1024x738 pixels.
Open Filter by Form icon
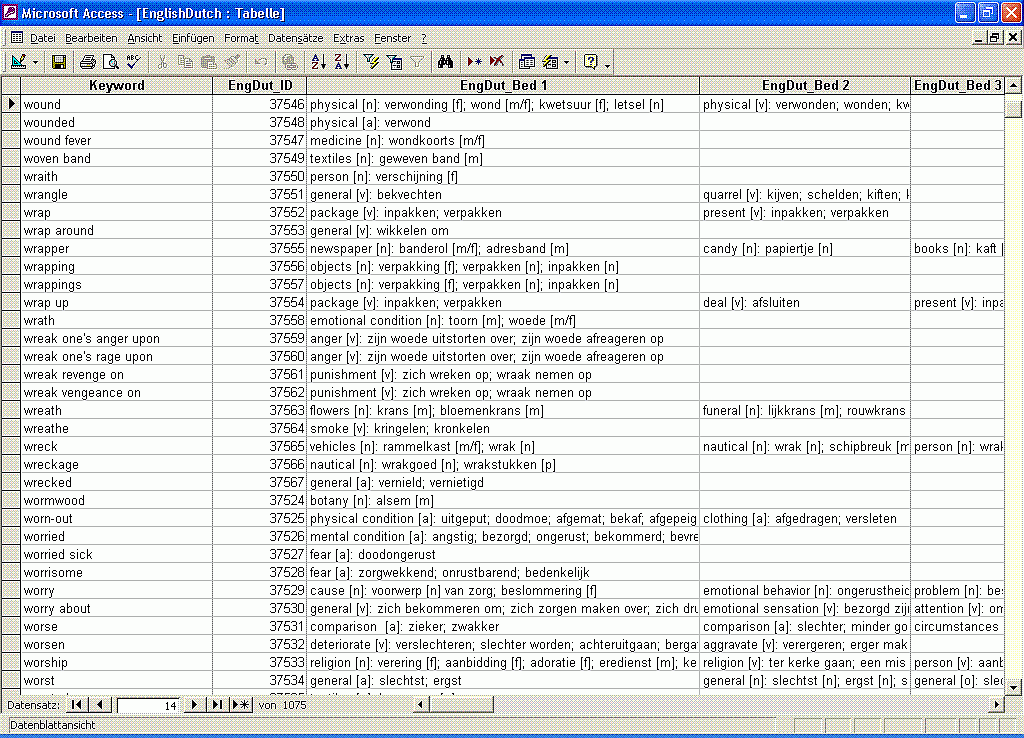tap(394, 62)
